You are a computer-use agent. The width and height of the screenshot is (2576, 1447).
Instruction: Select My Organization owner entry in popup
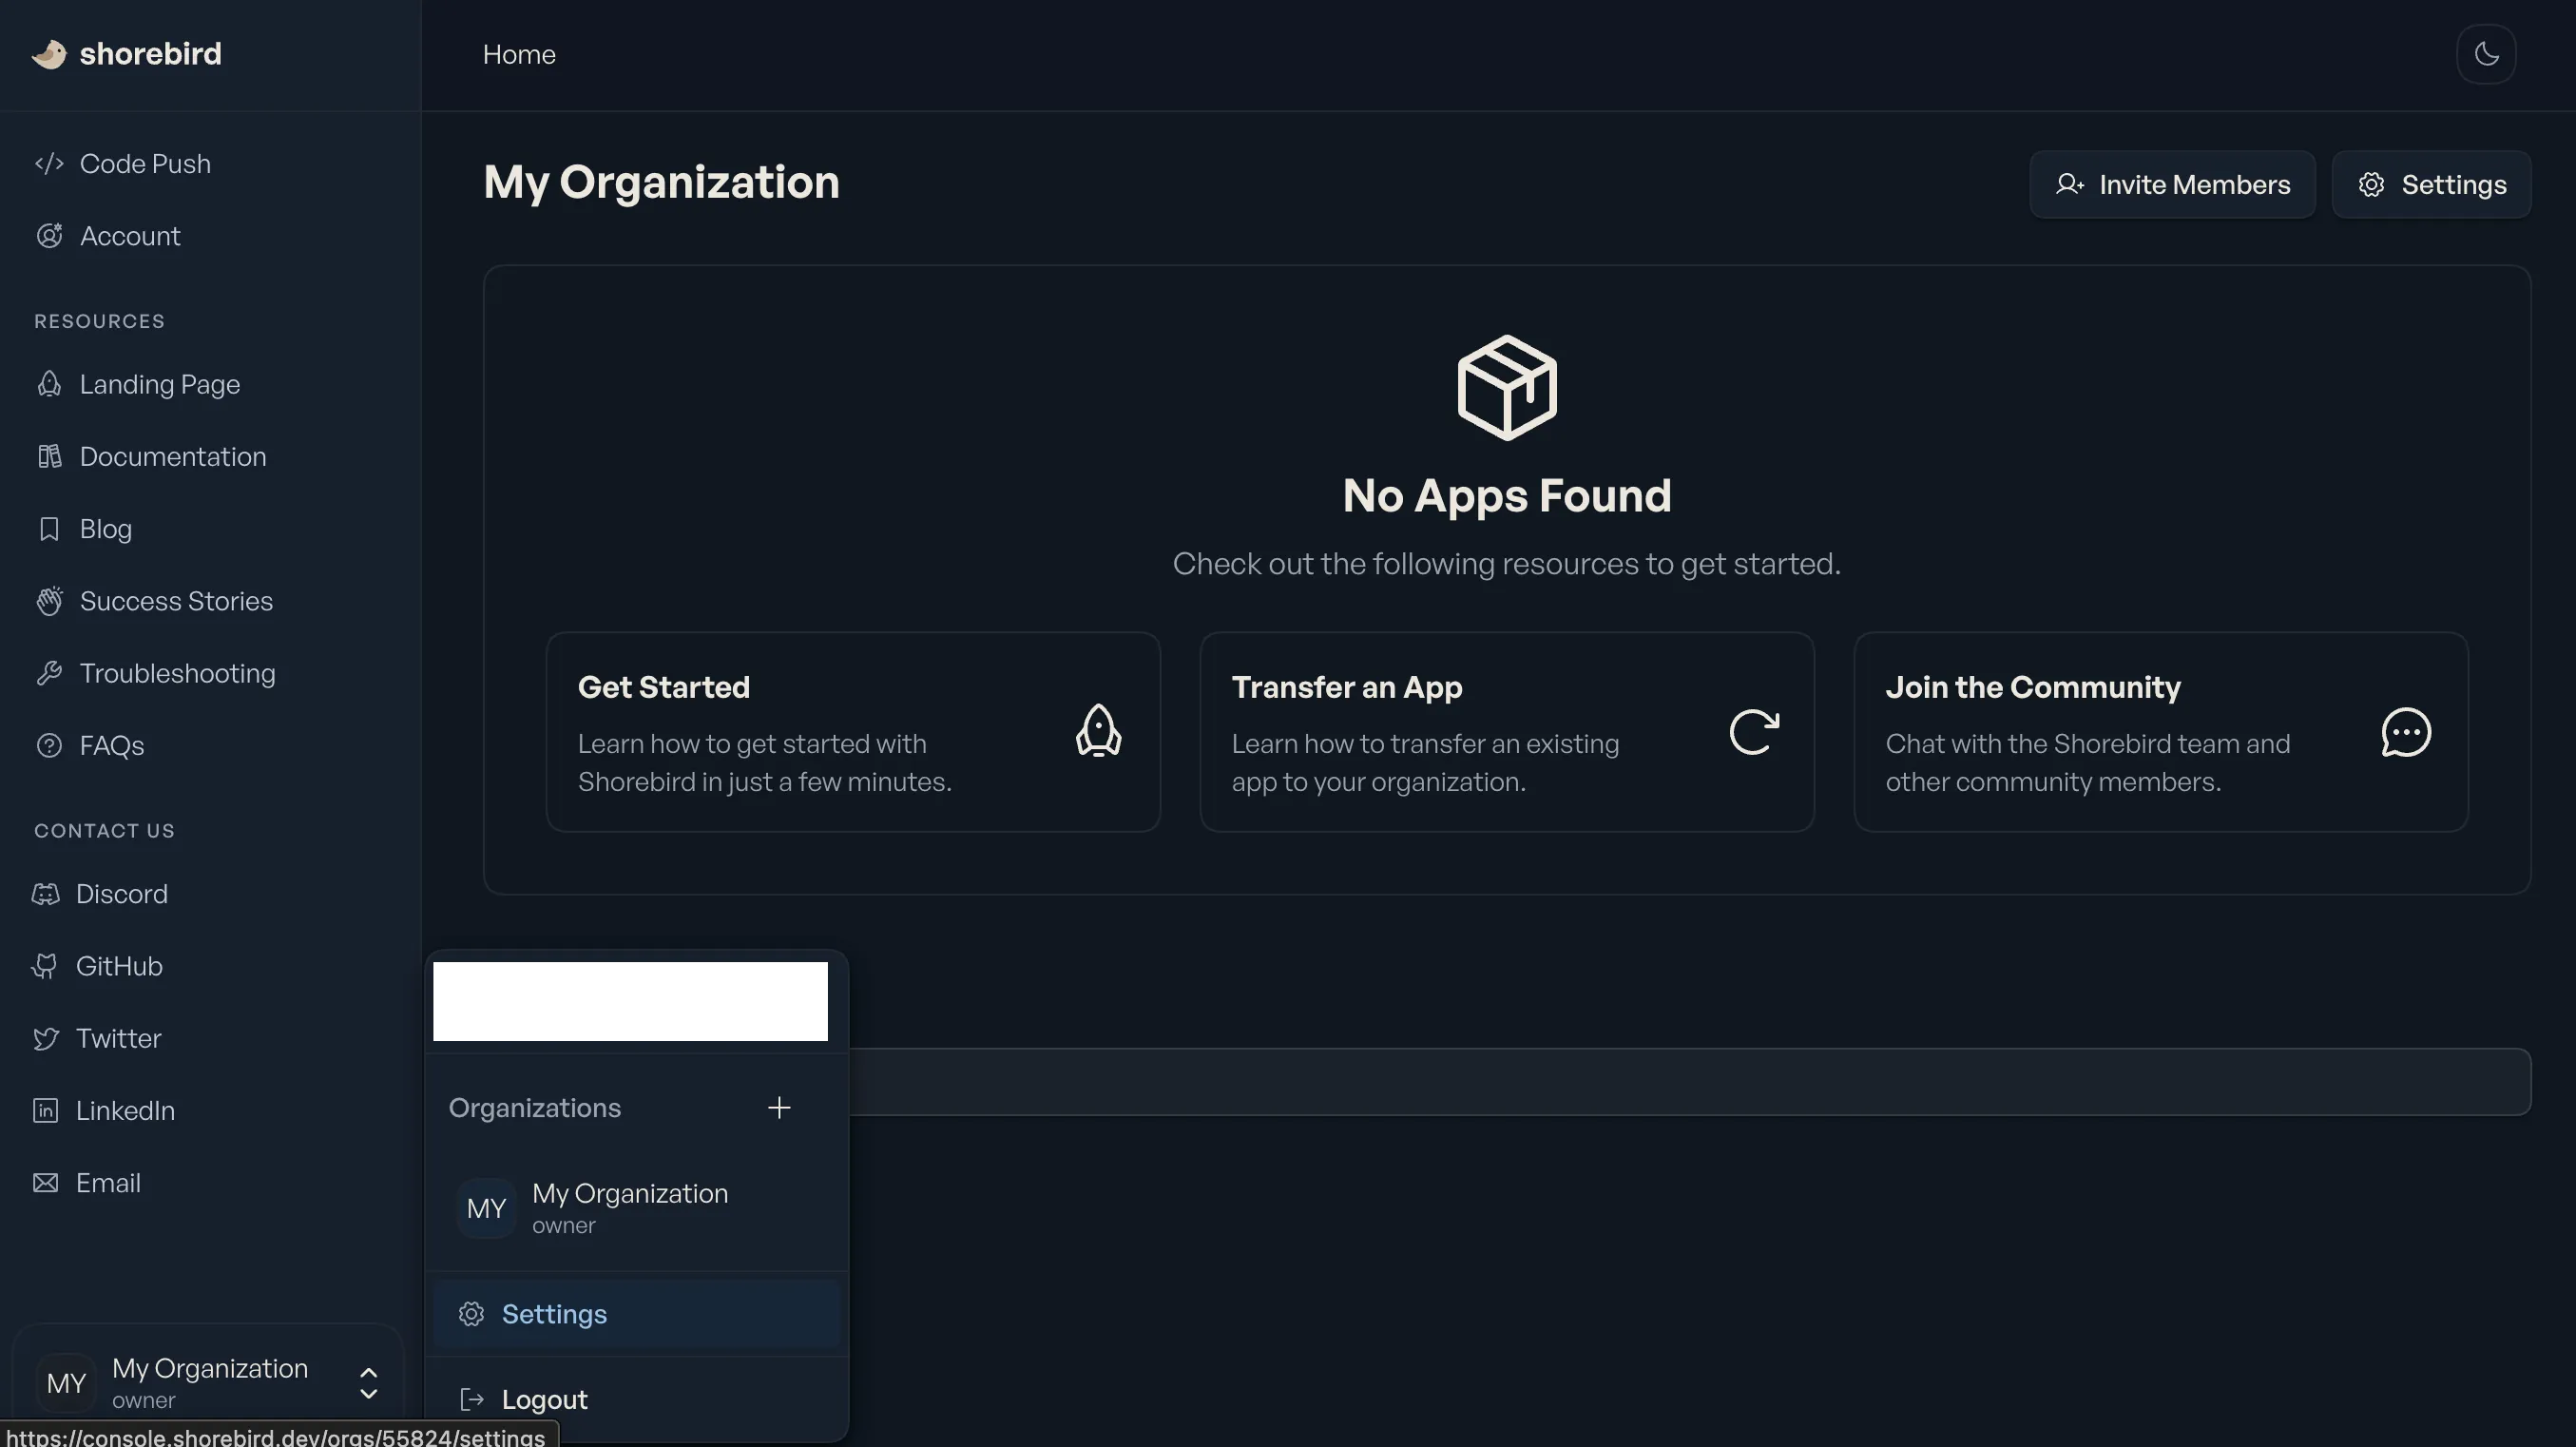pyautogui.click(x=636, y=1209)
